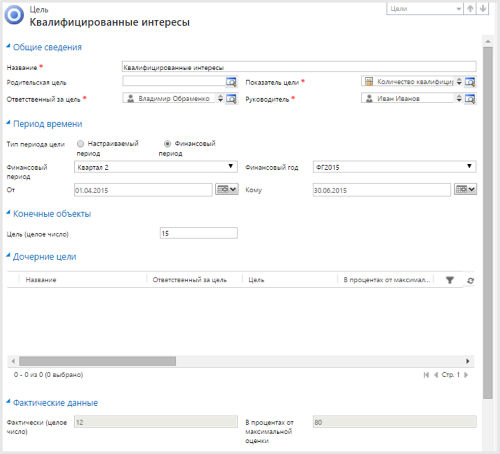Collapse the Фактические данные section
The height and width of the screenshot is (454, 500).
pyautogui.click(x=8, y=402)
